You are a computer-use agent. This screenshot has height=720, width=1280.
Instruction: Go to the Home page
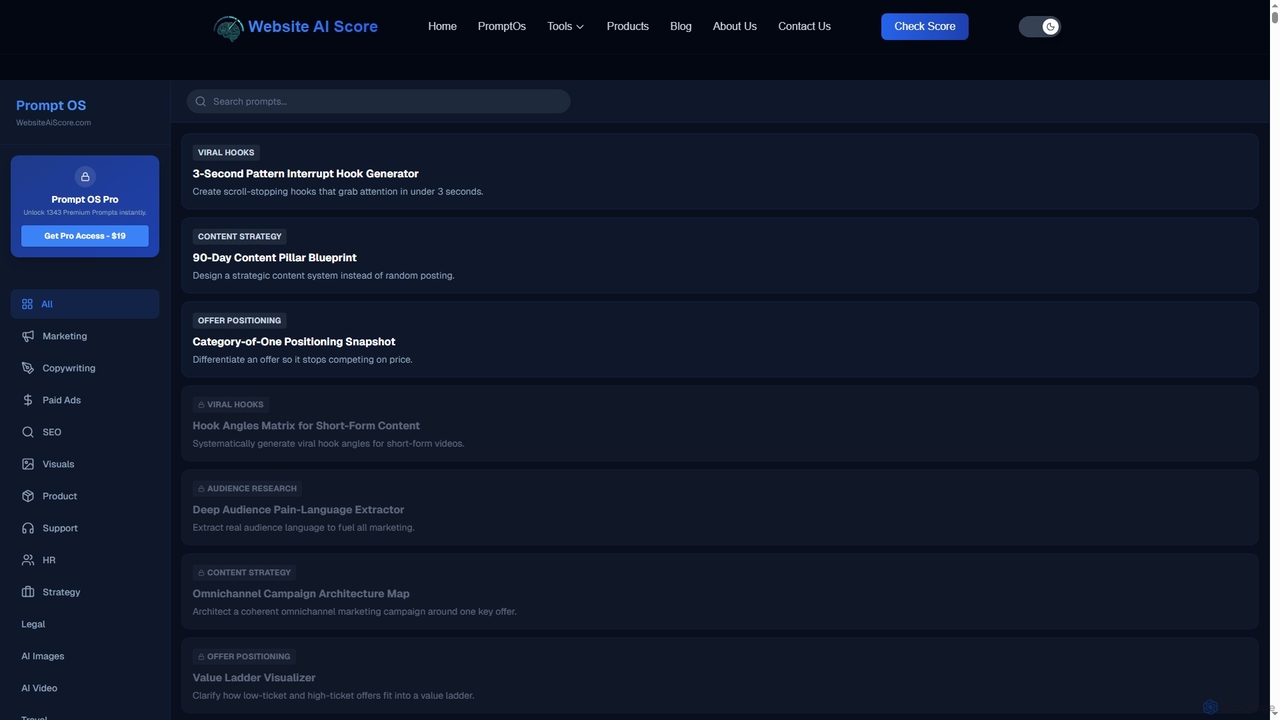tap(442, 26)
